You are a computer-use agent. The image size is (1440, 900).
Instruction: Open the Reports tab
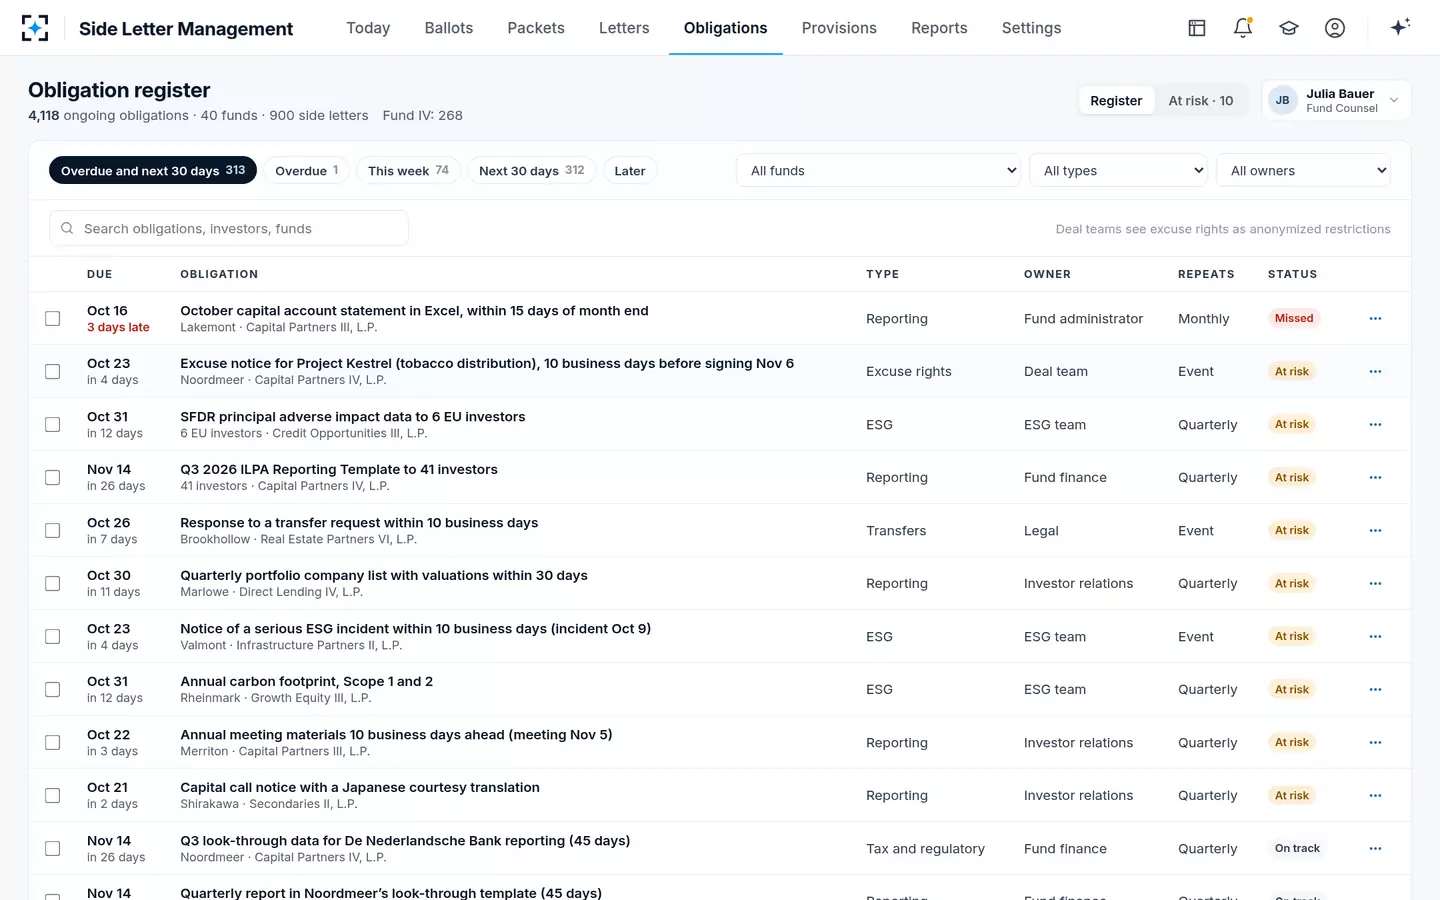coord(939,28)
